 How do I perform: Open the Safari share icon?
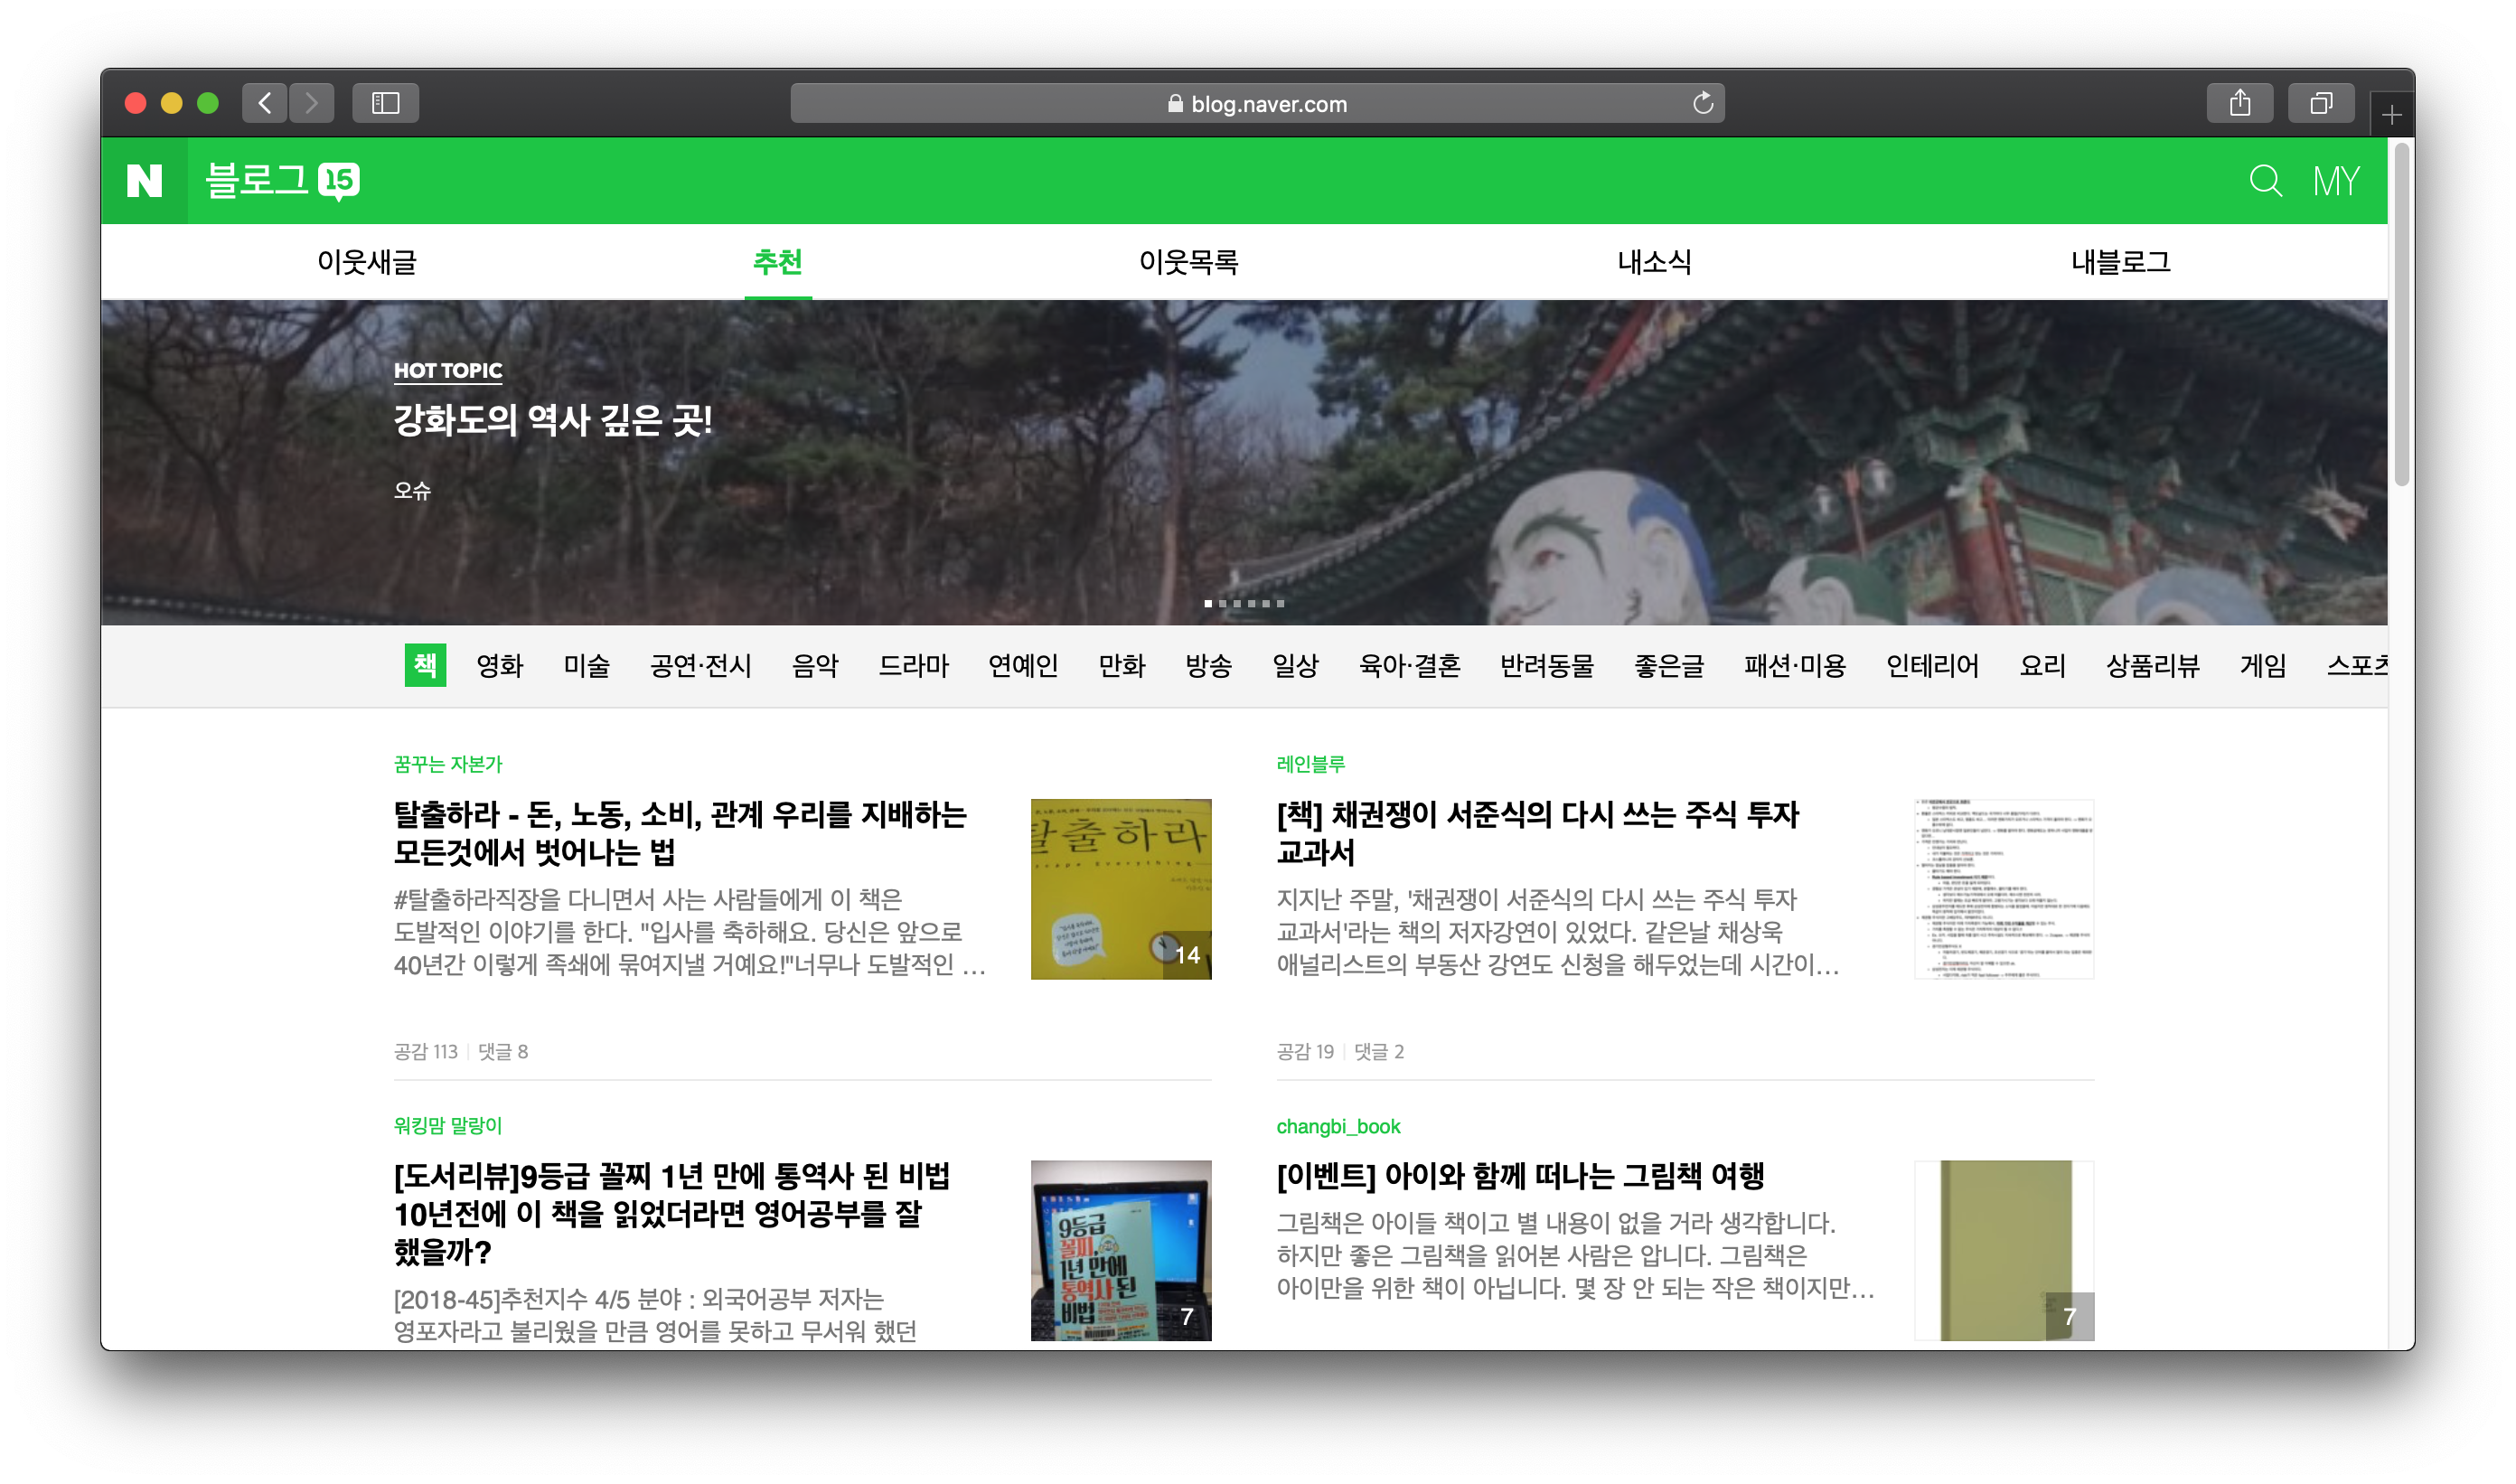pyautogui.click(x=2239, y=103)
